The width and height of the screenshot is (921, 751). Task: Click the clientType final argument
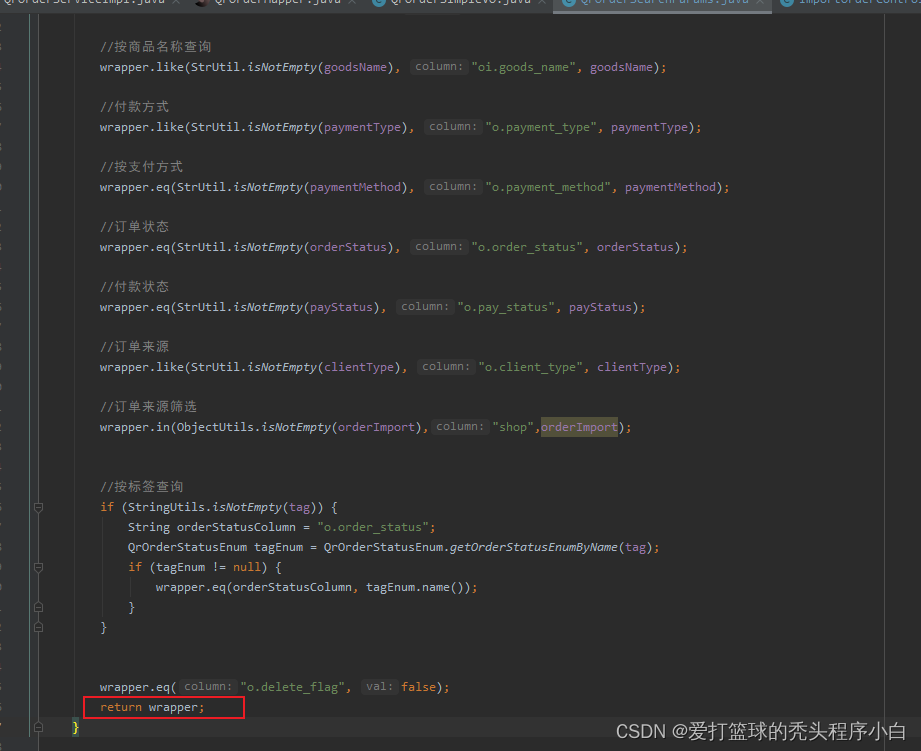pyautogui.click(x=631, y=367)
